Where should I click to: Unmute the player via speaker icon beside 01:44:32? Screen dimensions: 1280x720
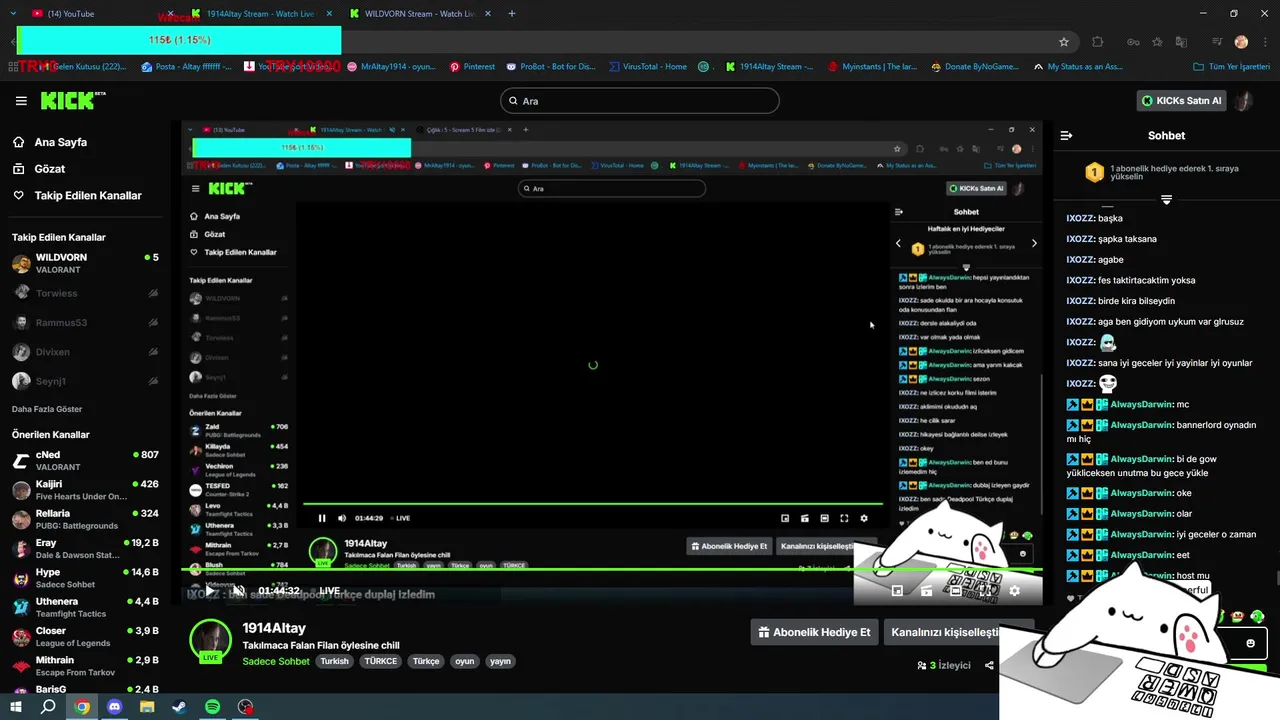(x=238, y=591)
